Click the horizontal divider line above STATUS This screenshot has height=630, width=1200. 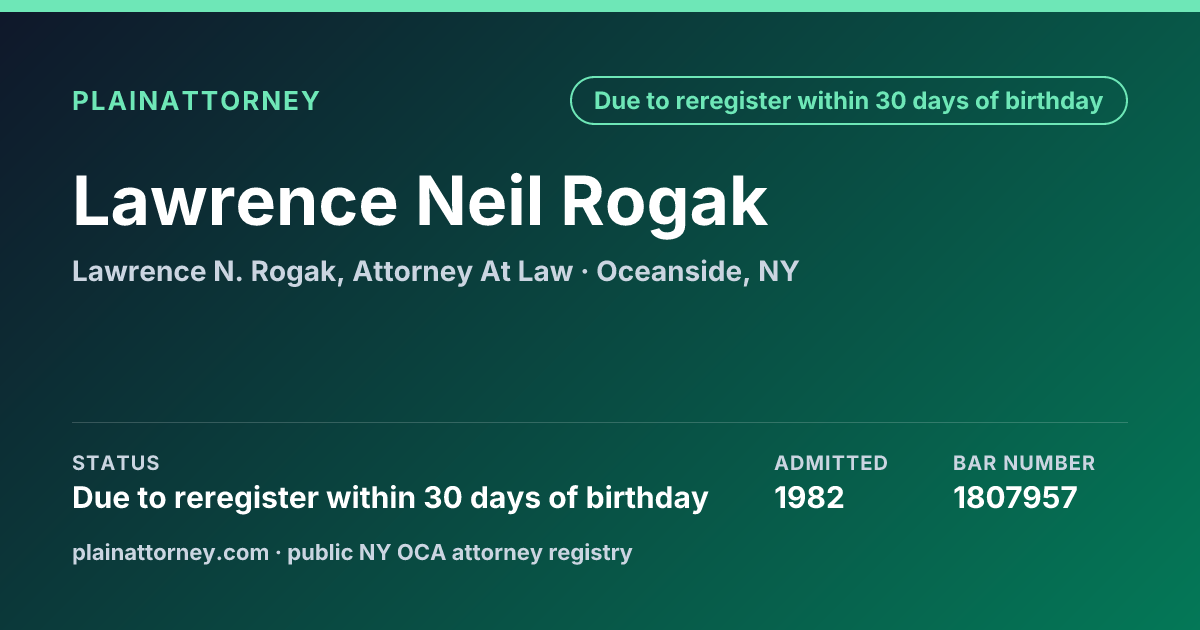pyautogui.click(x=600, y=422)
